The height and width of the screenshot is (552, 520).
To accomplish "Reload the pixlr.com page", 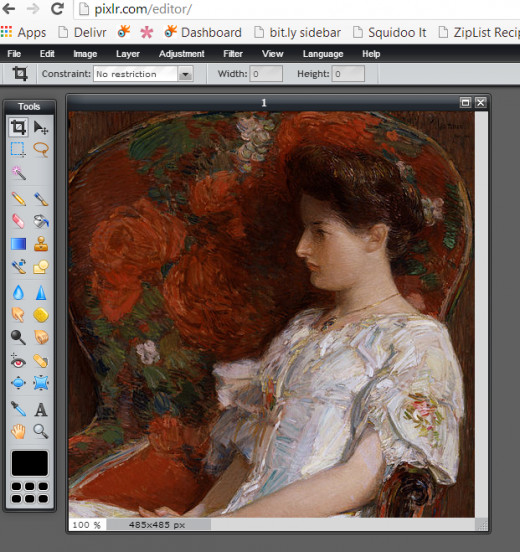I will point(57,9).
